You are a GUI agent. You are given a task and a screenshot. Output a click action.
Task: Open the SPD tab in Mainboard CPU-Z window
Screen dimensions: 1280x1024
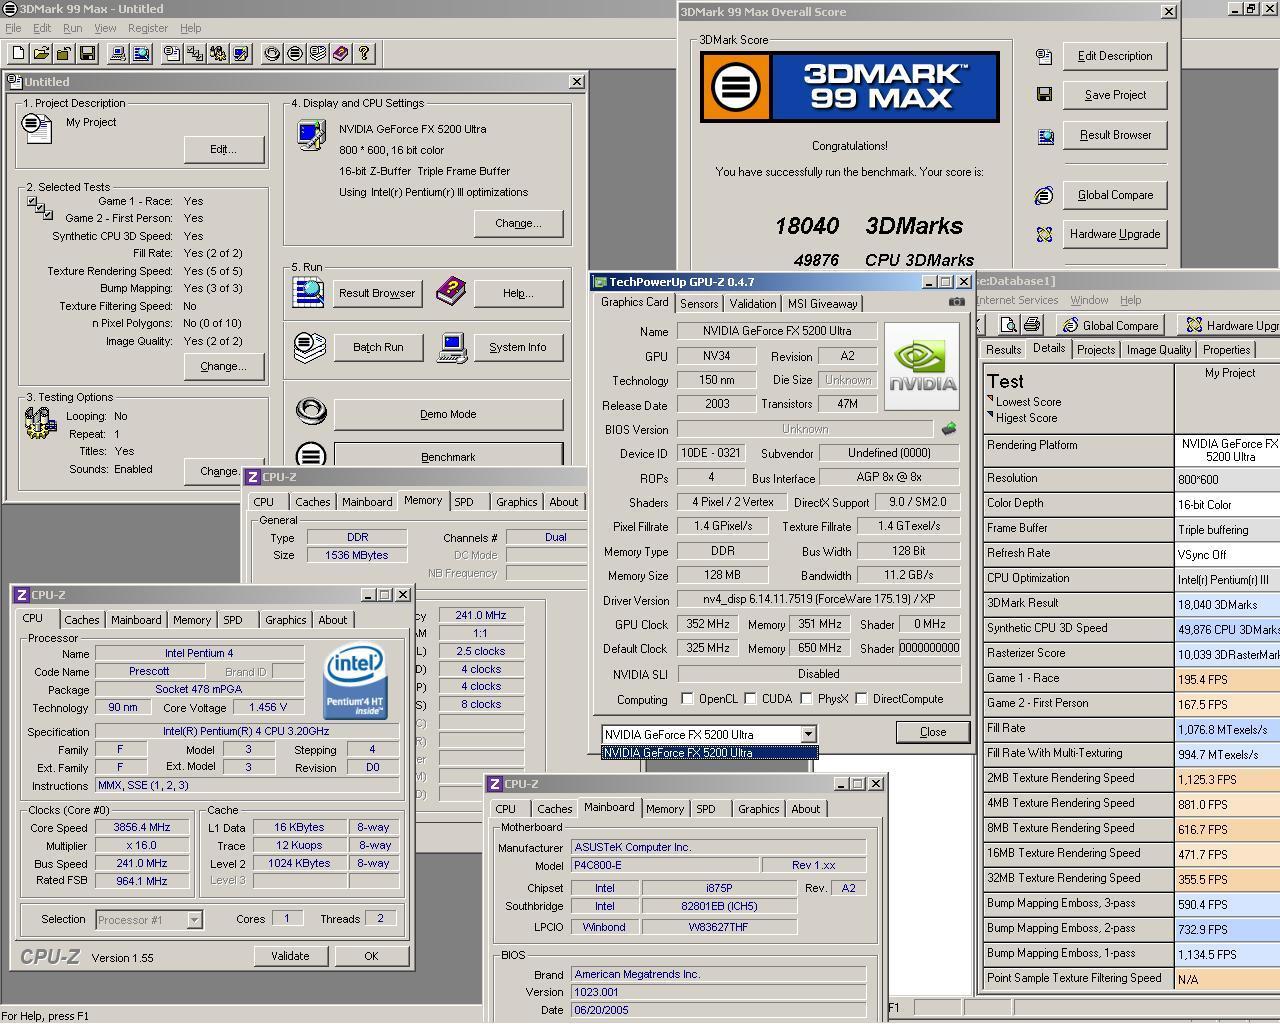point(706,809)
